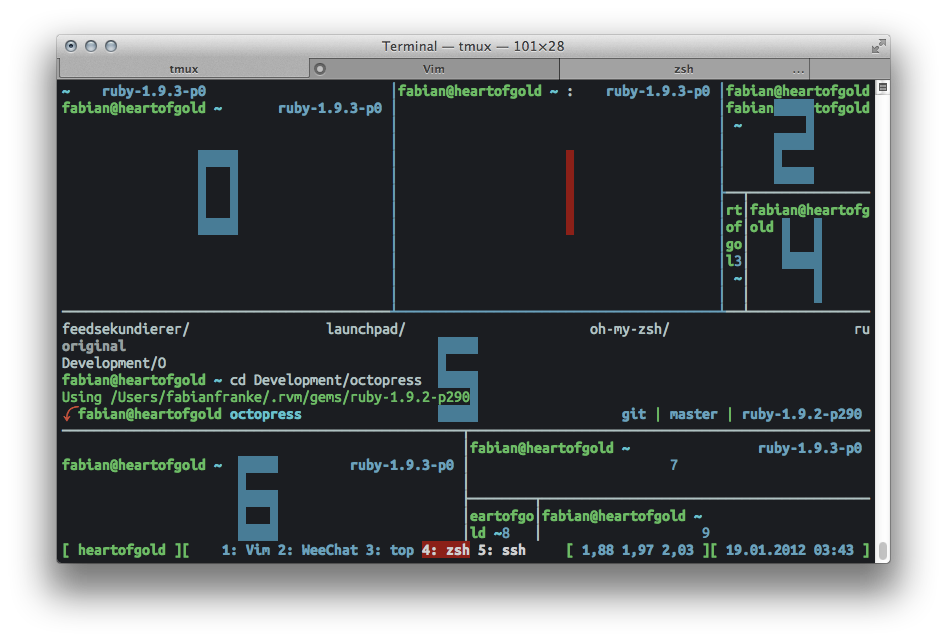Click the large pane number 4

[802, 260]
